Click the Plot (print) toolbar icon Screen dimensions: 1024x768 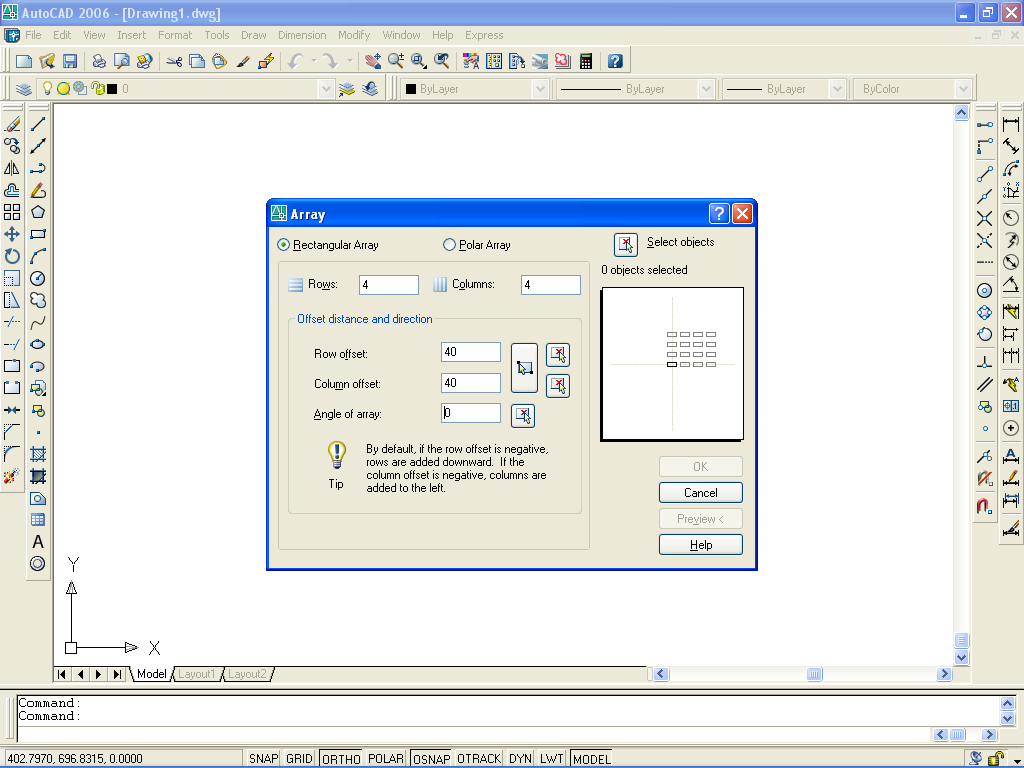click(99, 61)
